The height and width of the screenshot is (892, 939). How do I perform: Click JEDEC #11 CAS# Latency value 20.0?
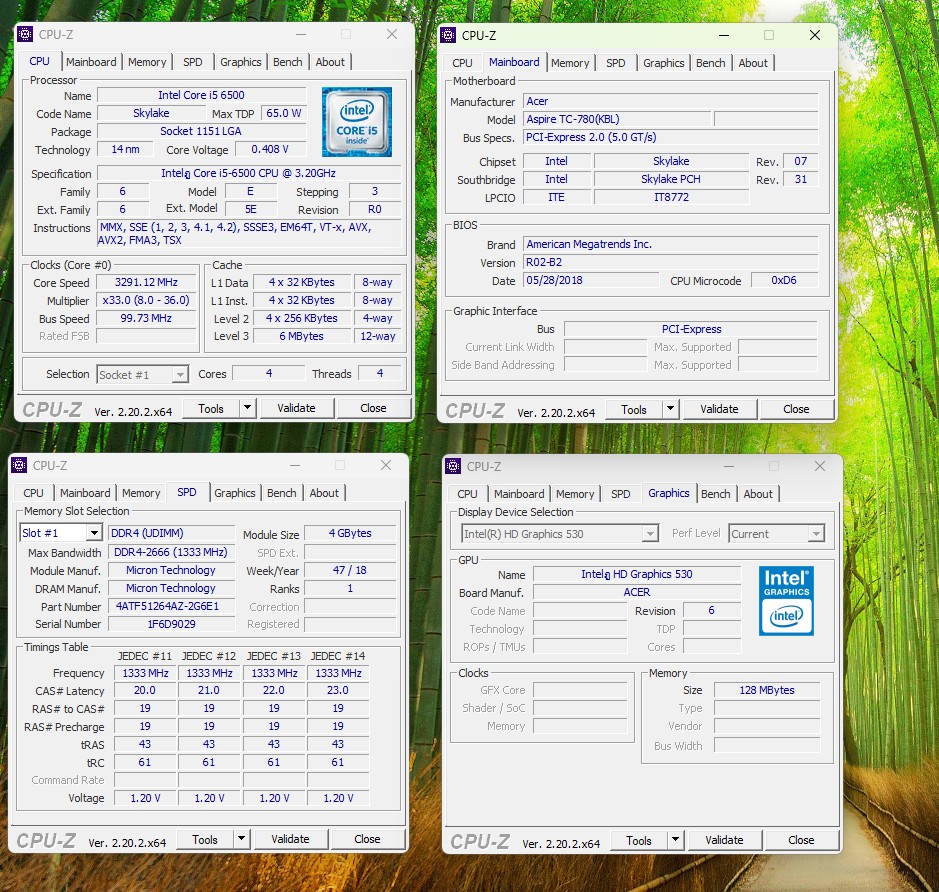click(x=145, y=690)
